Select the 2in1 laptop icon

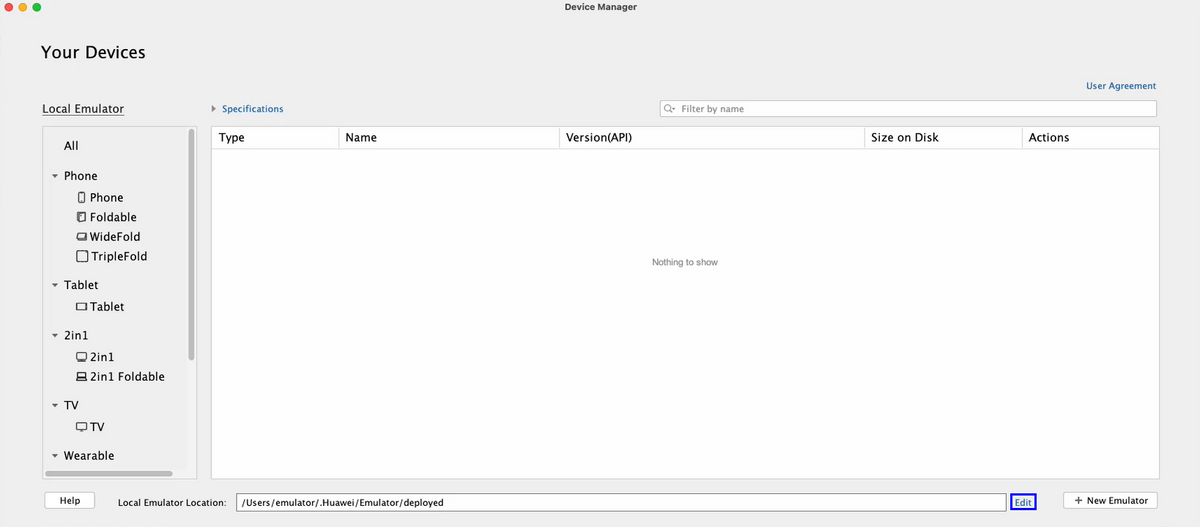click(x=82, y=357)
